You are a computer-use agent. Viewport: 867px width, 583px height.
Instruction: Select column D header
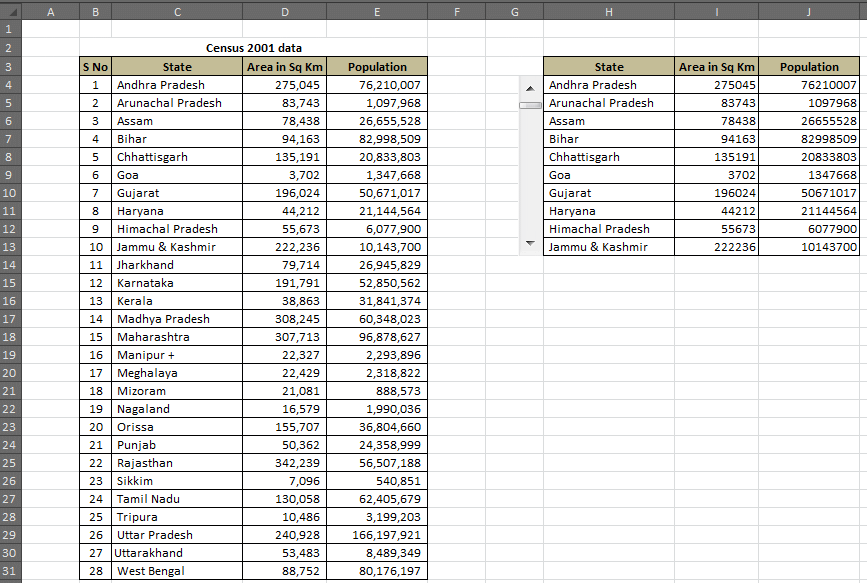(285, 12)
